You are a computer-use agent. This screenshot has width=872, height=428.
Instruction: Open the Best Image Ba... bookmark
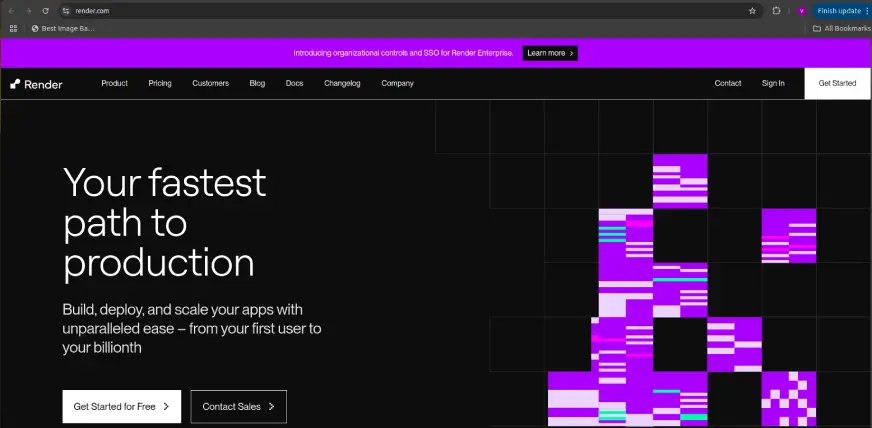pos(63,28)
